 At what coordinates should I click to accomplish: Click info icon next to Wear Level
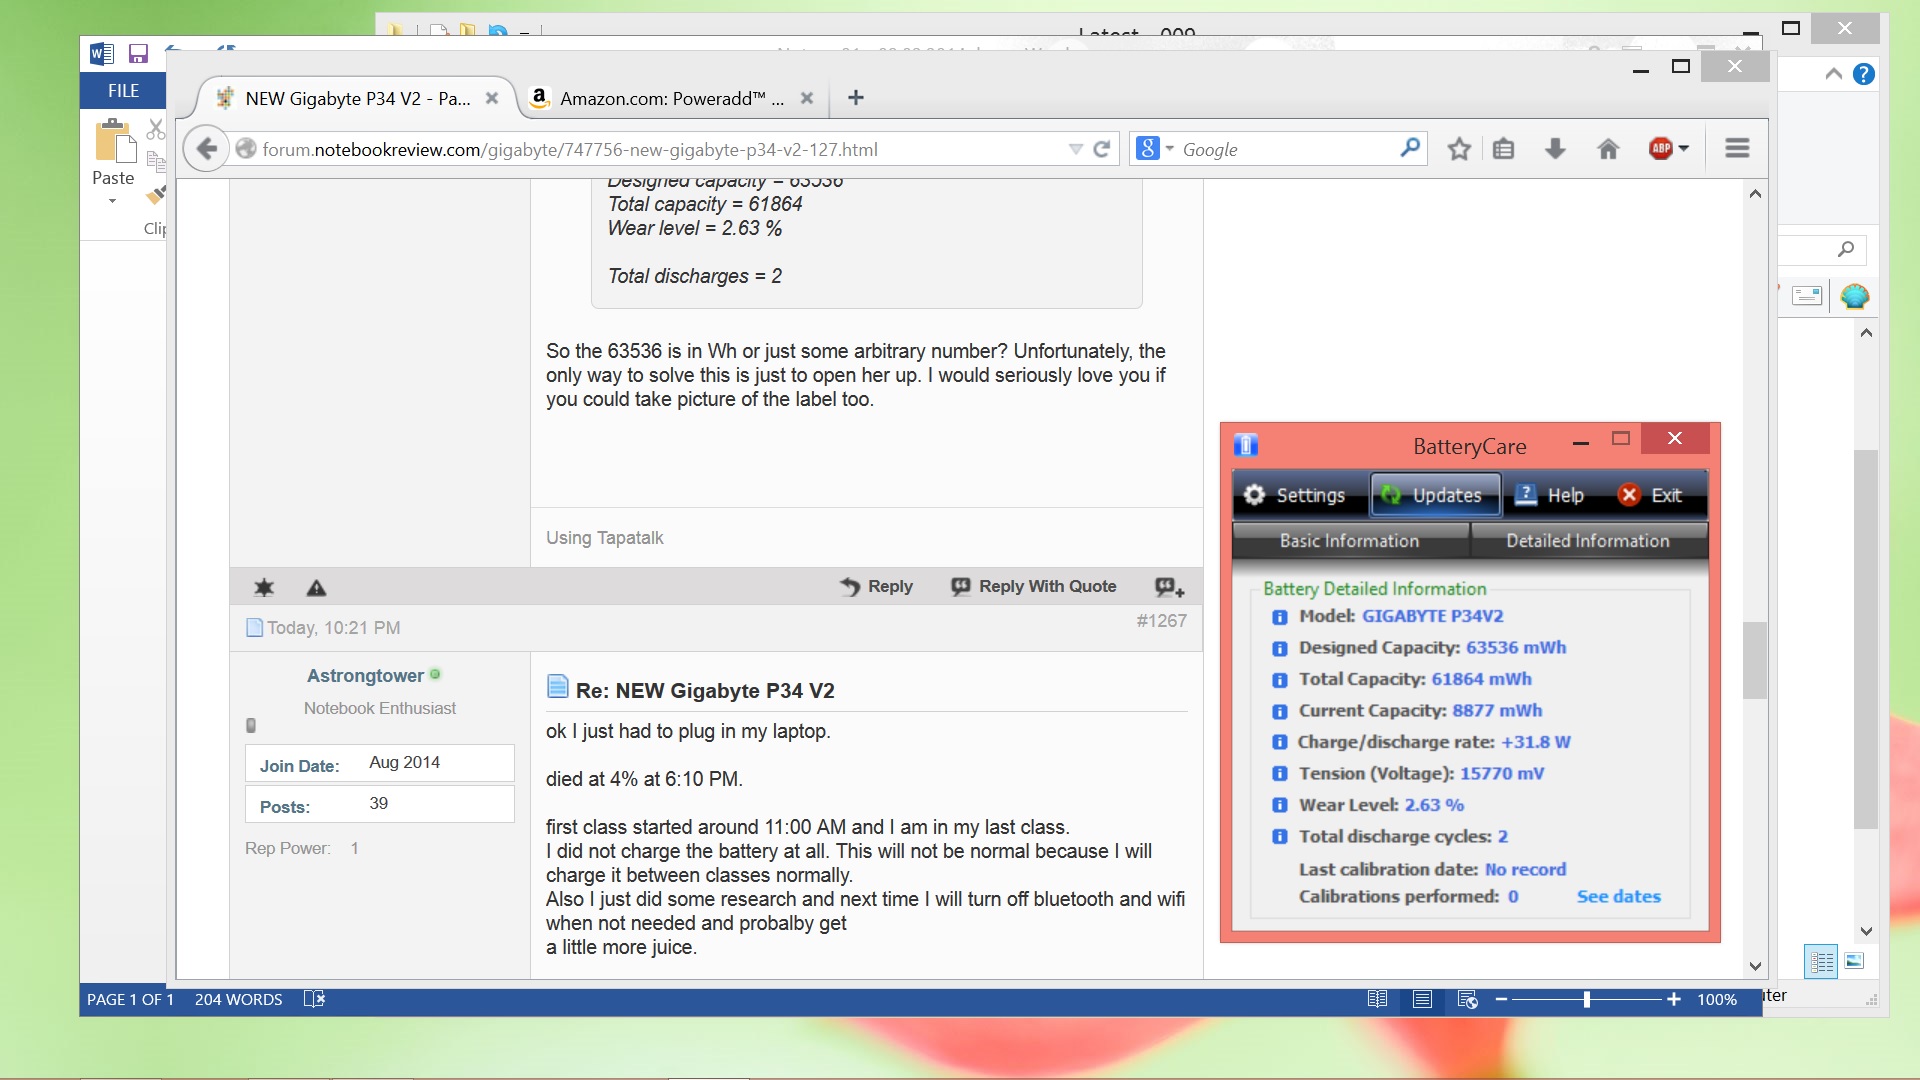(x=1279, y=805)
